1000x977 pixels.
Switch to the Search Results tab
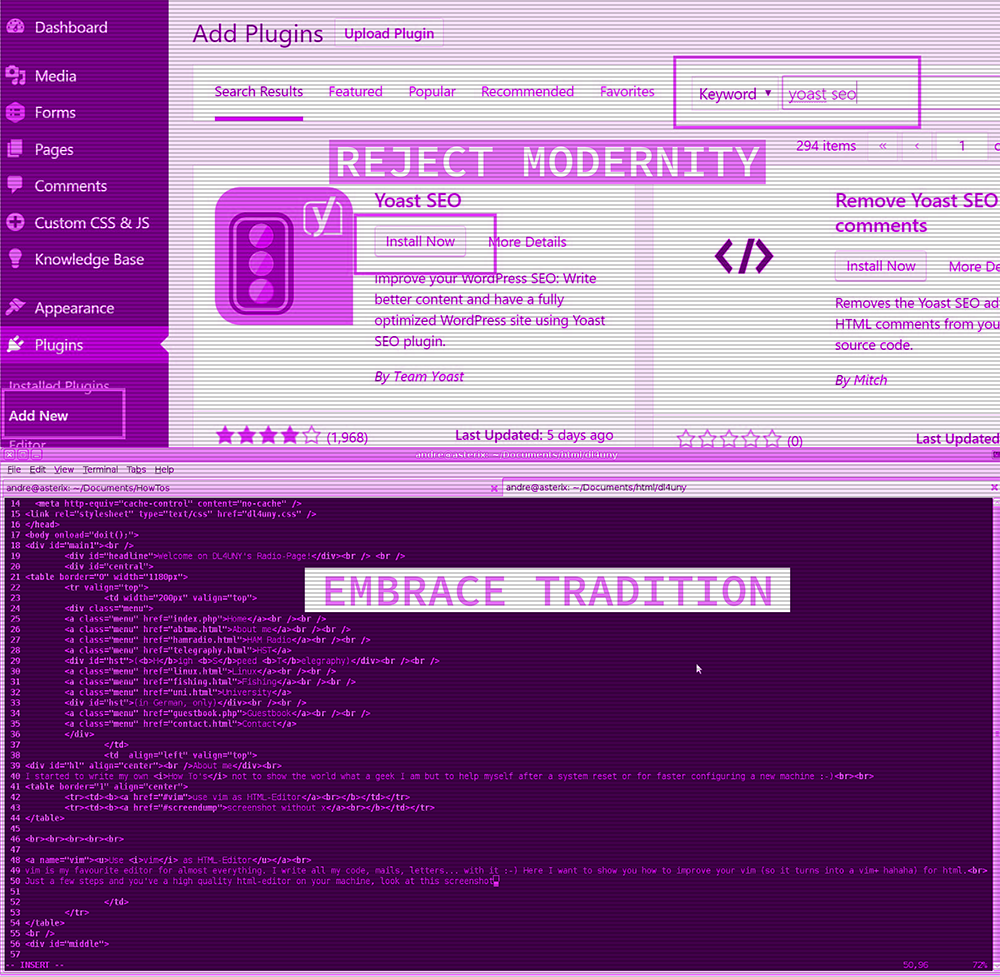[259, 92]
